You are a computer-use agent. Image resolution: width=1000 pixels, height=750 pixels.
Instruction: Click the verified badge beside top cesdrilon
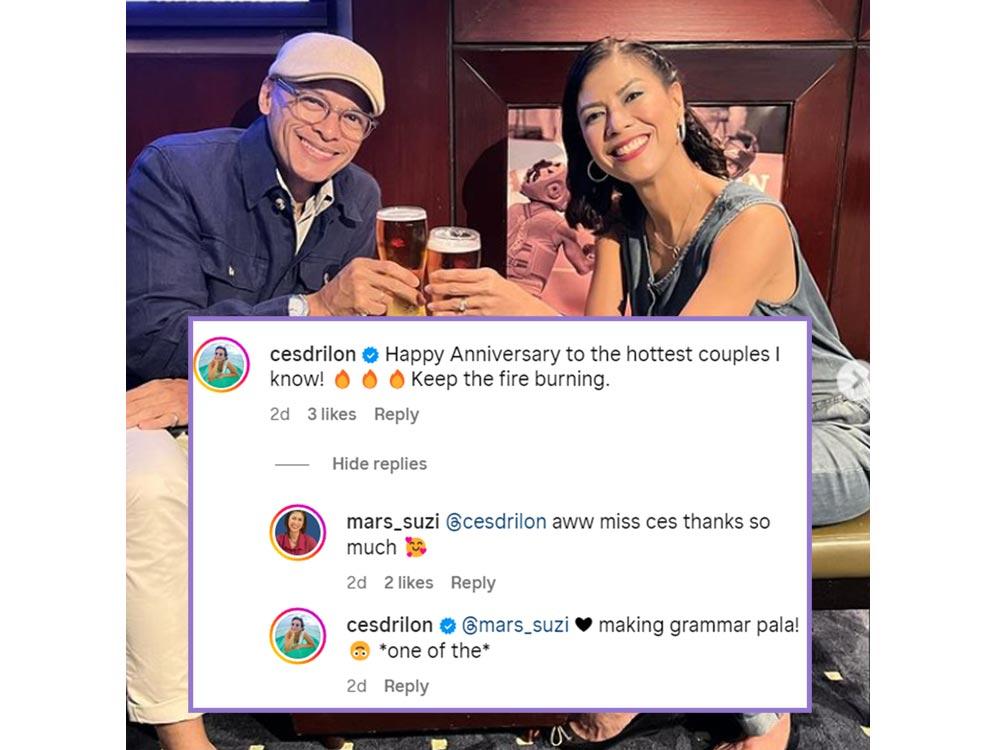371,355
